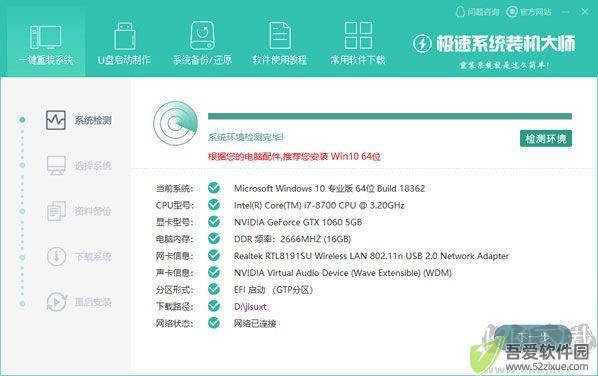Click the checkmark beside 电脑内存
This screenshot has width=598, height=376.
214,238
